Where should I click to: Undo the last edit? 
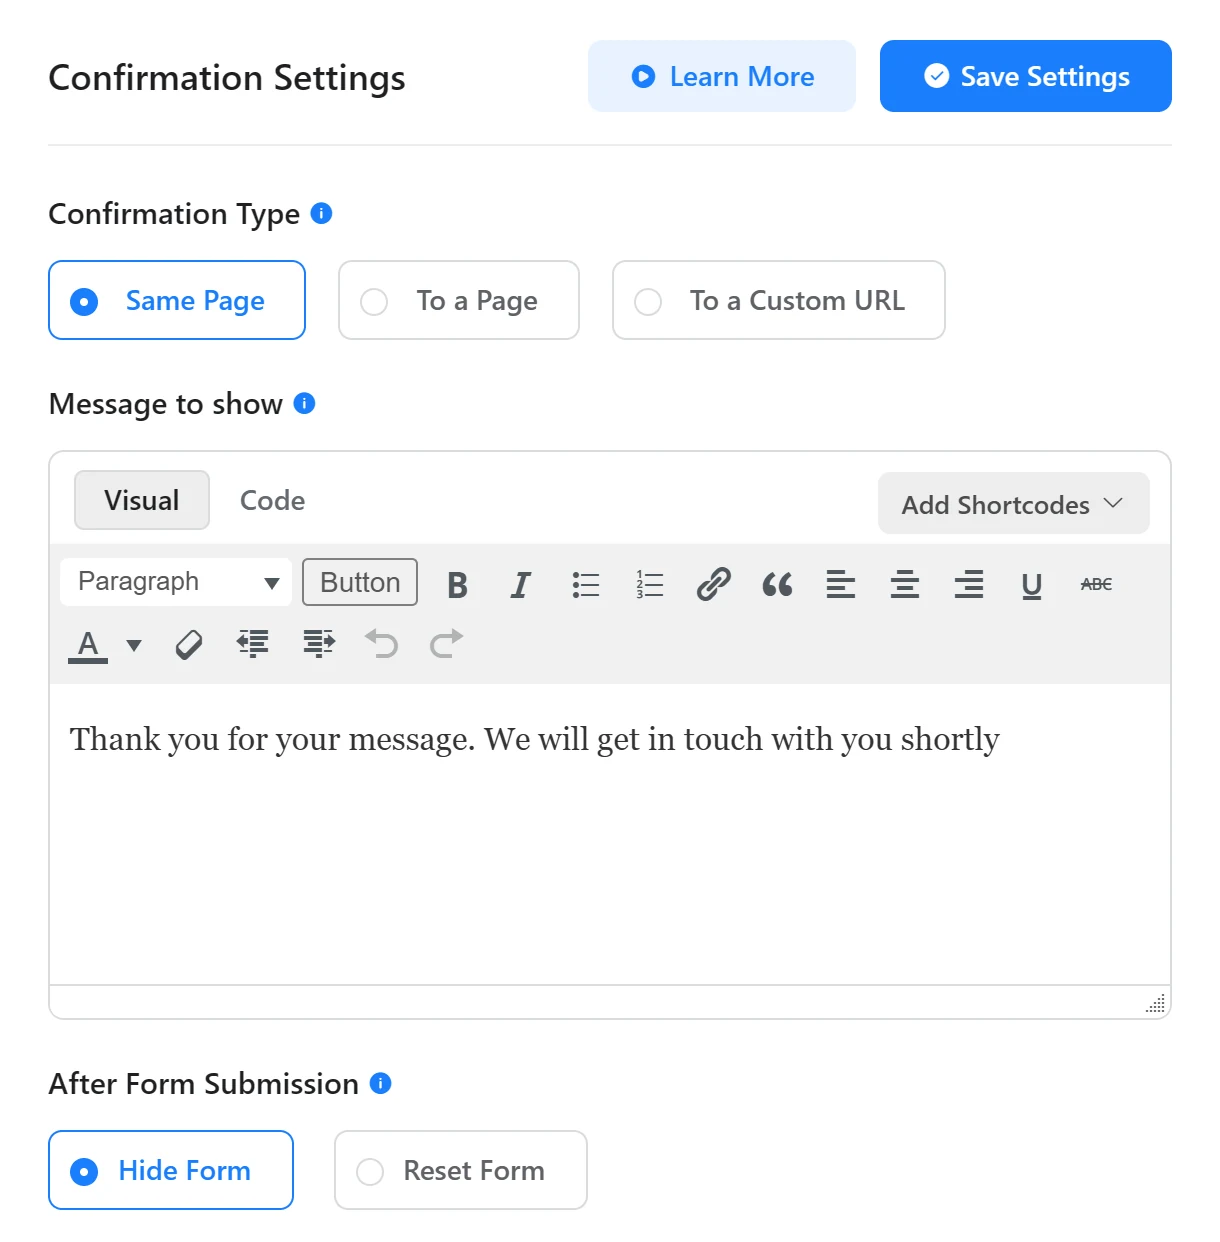click(382, 644)
